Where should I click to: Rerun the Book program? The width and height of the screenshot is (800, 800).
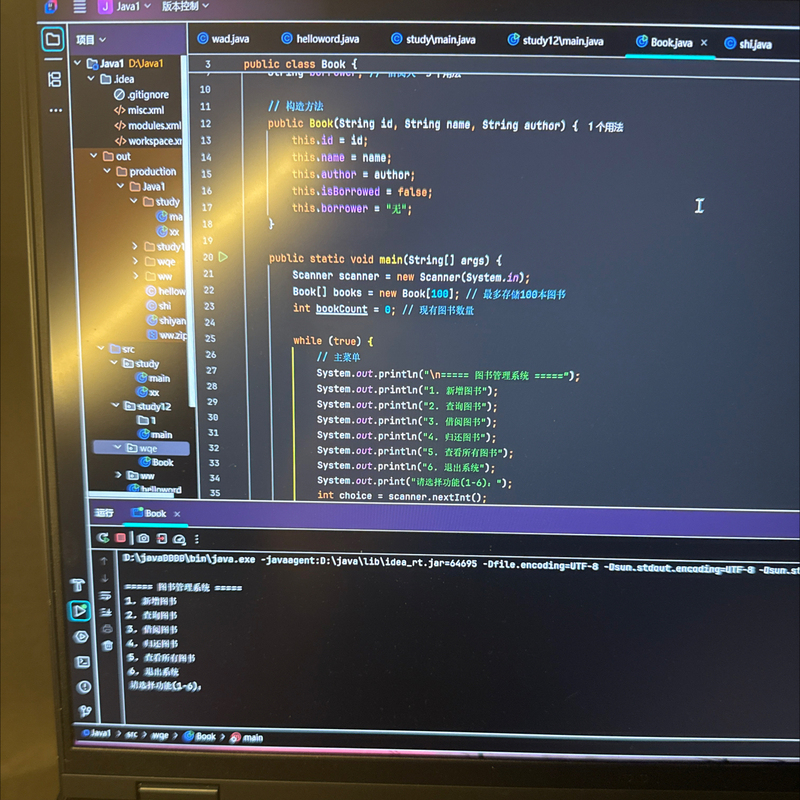pyautogui.click(x=103, y=537)
